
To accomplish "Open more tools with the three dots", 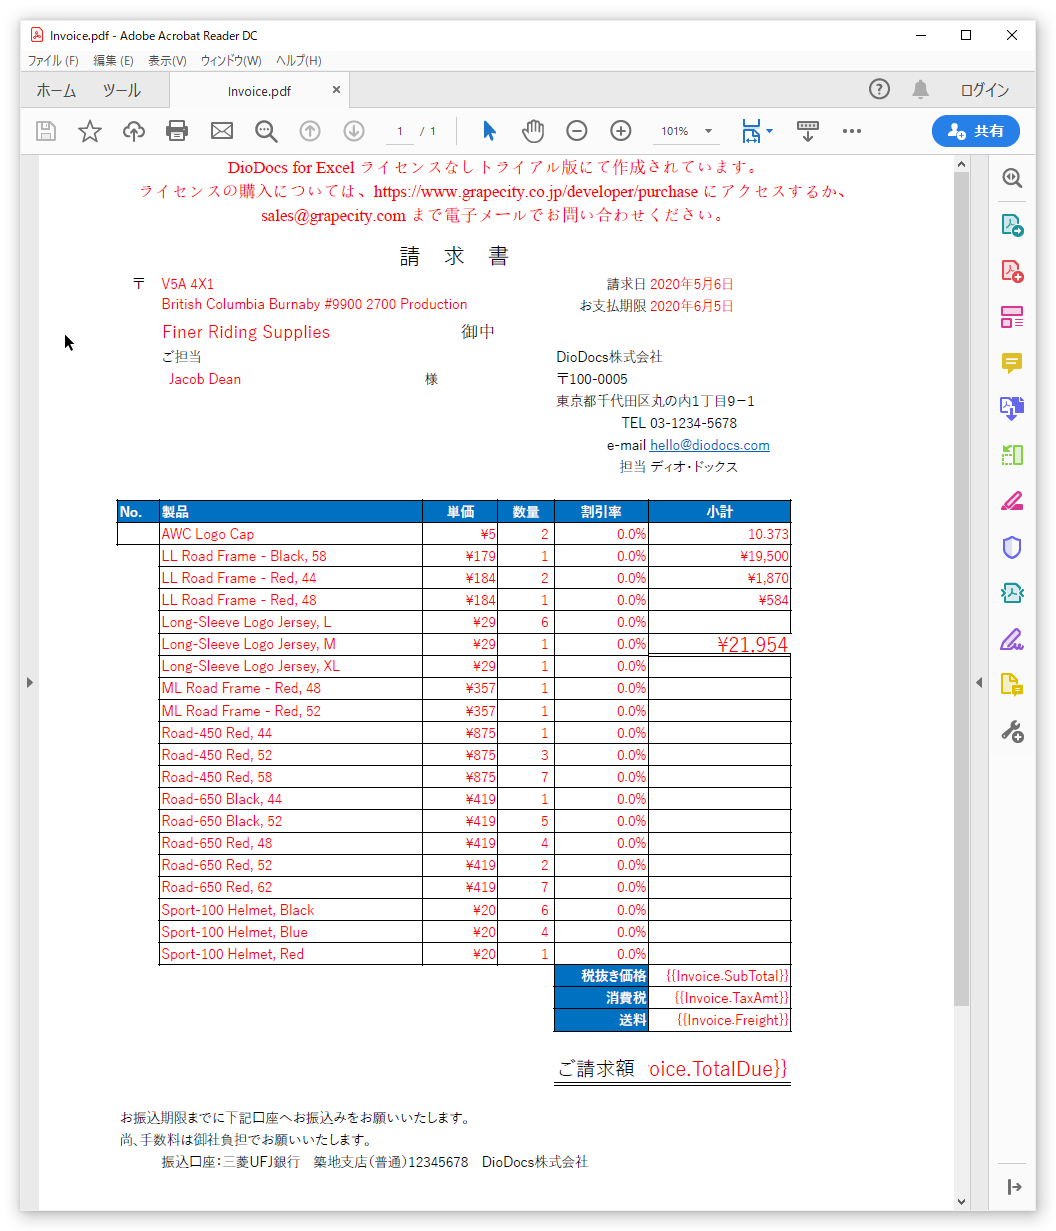I will tap(852, 131).
